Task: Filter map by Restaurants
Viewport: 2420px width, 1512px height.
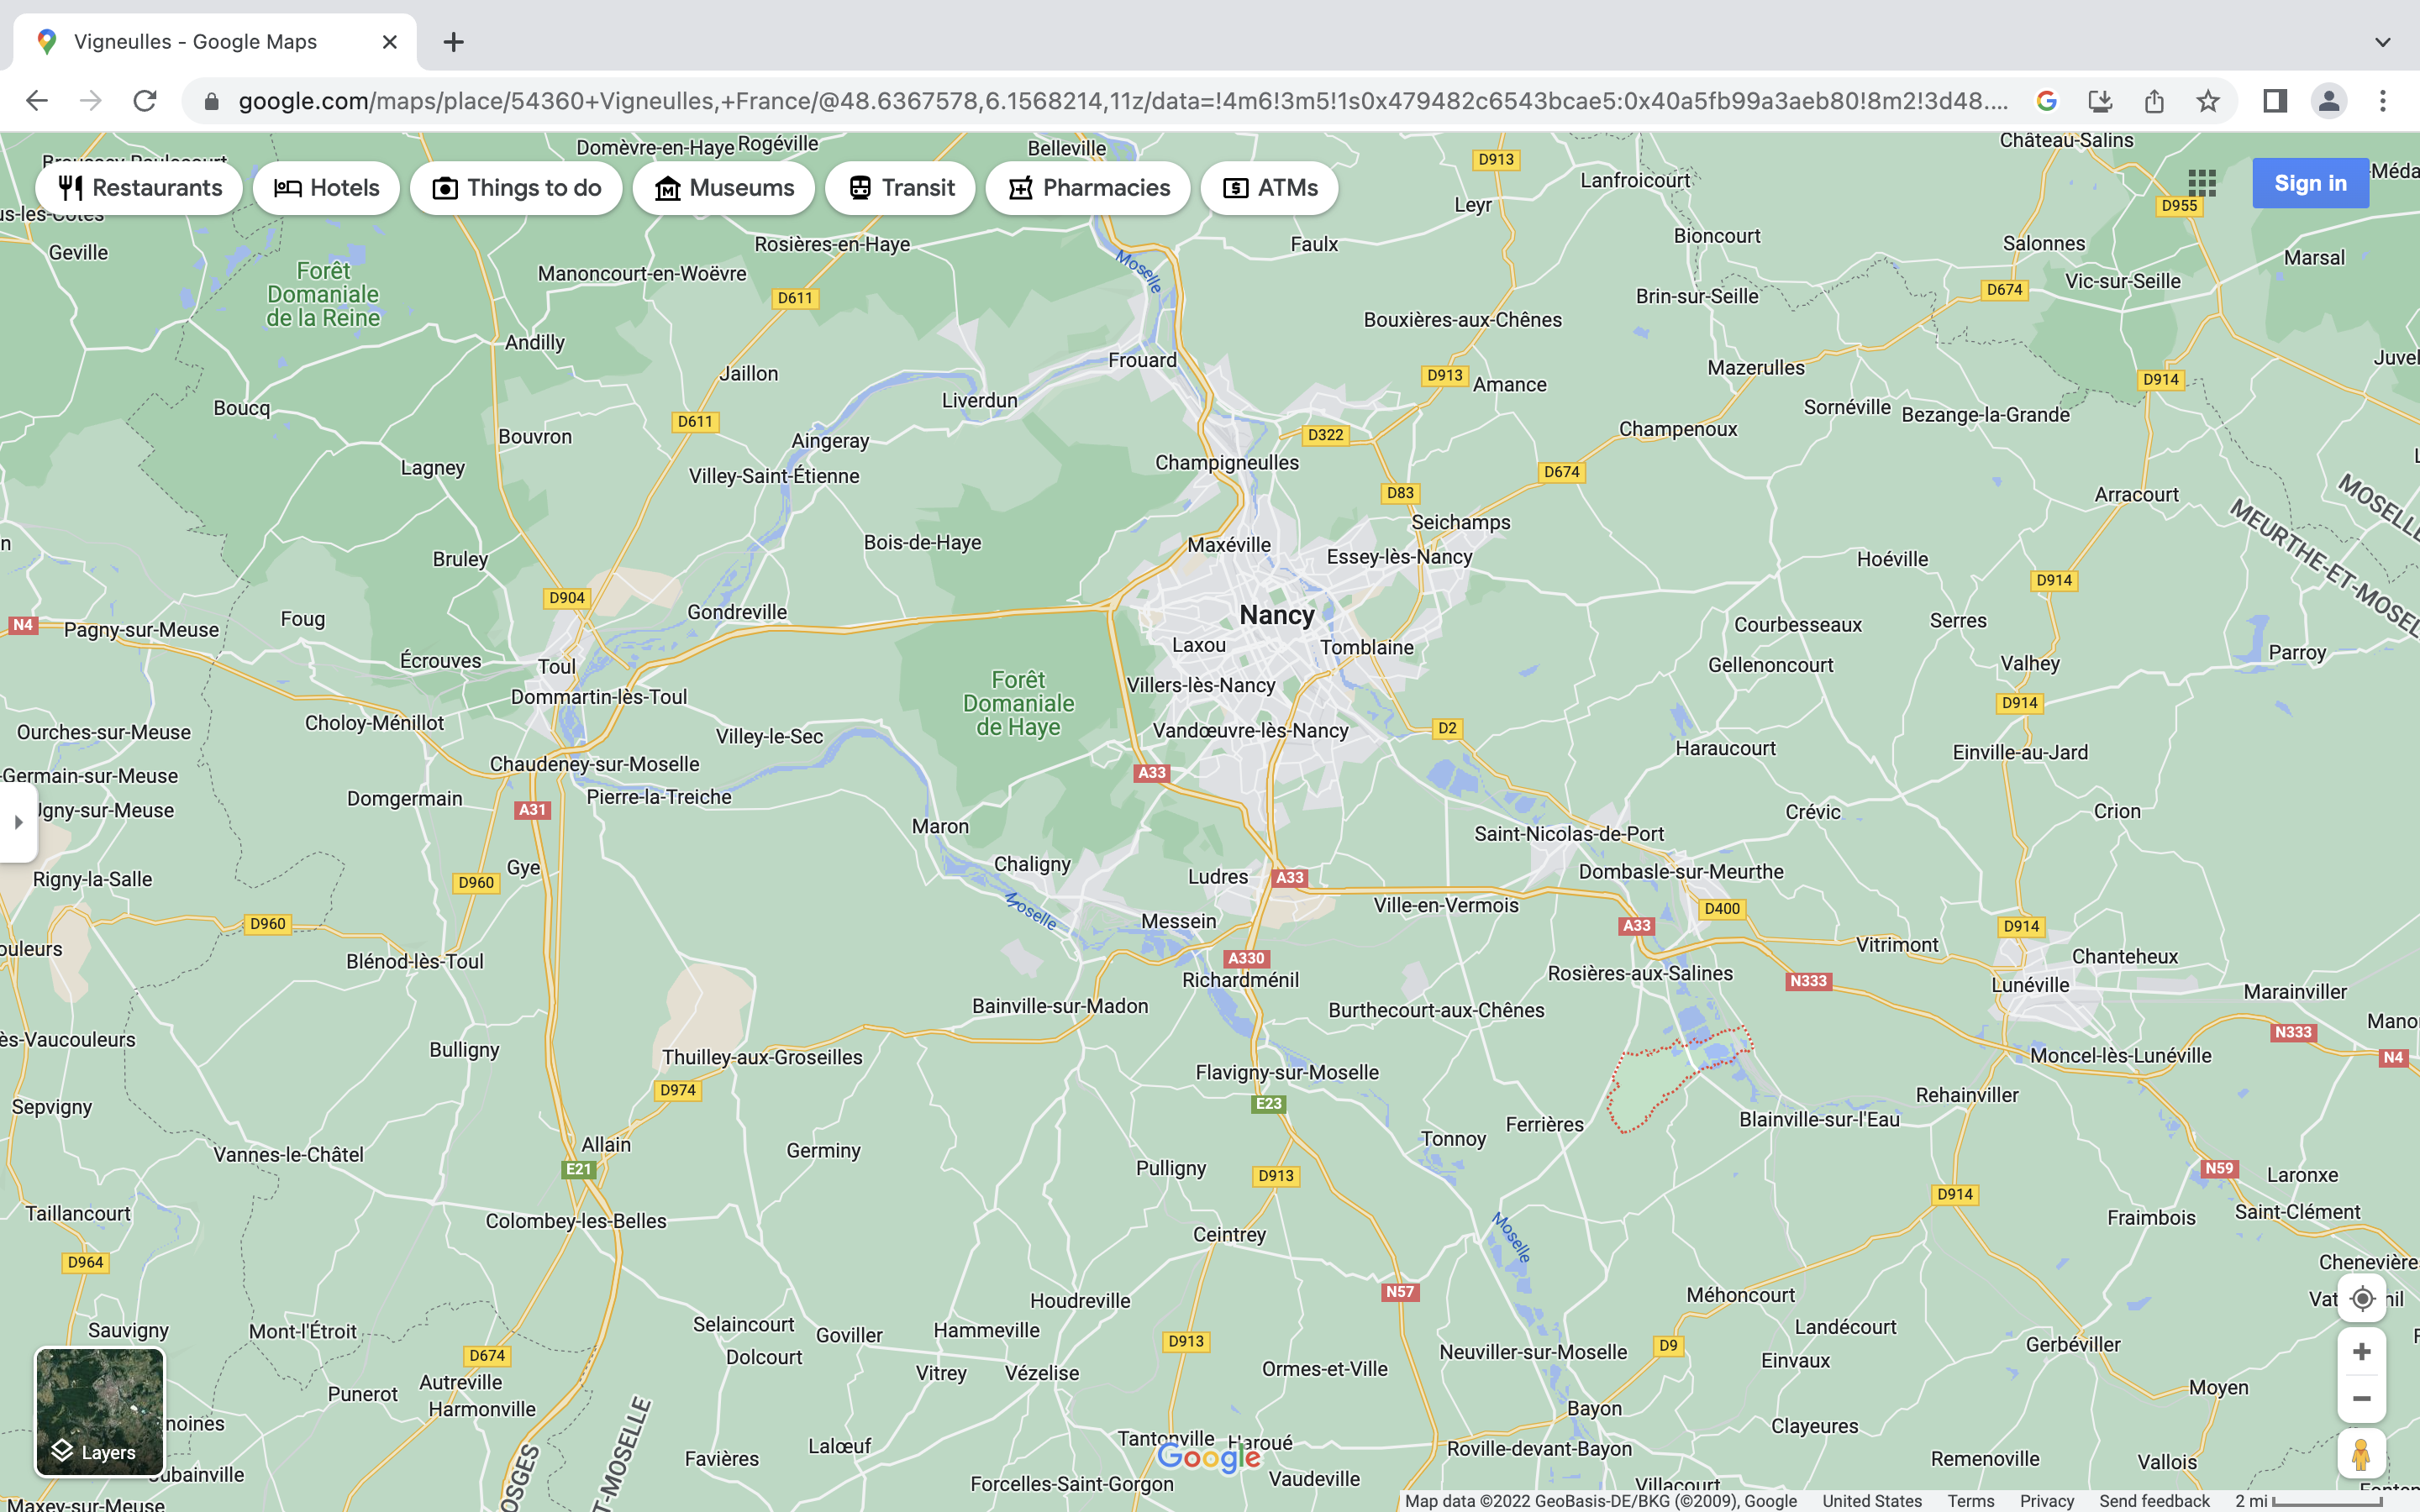Action: pos(139,188)
